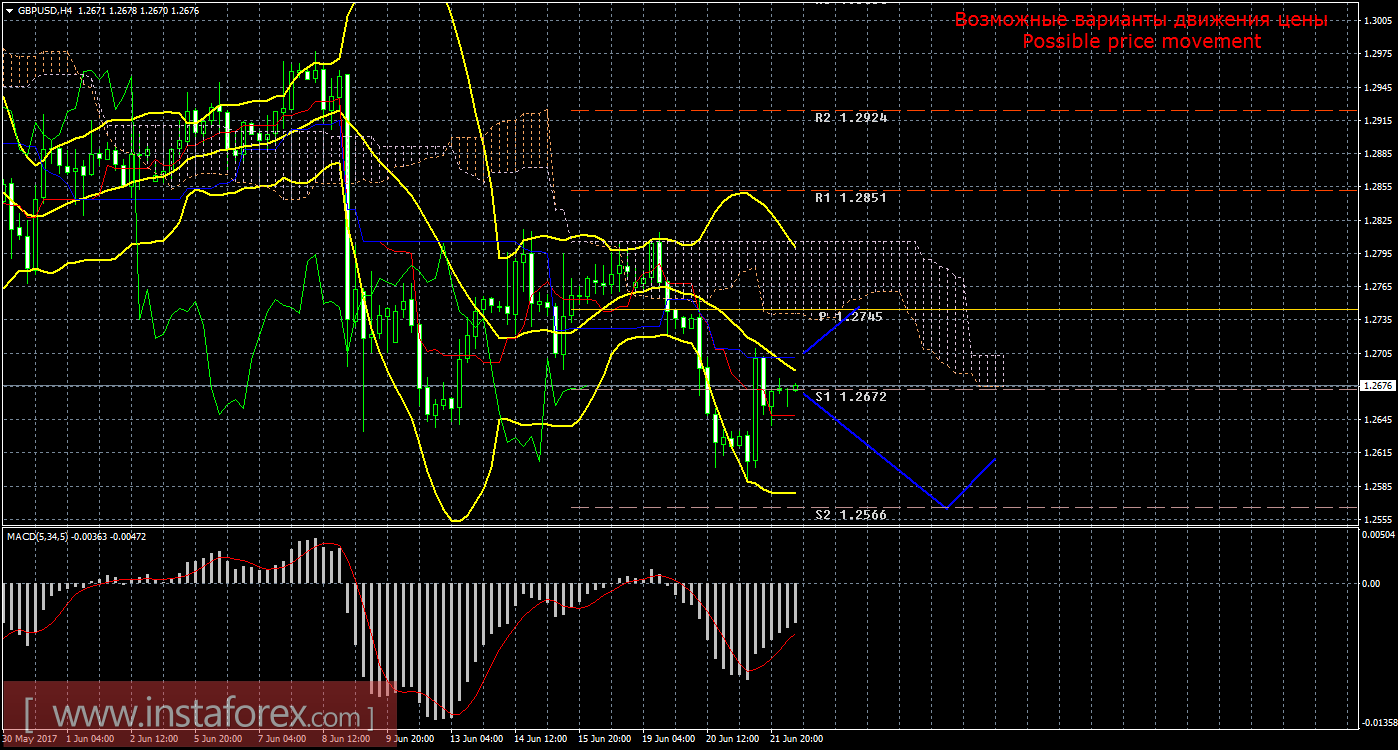Click the P 1.2745 pivot label

pyautogui.click(x=851, y=316)
